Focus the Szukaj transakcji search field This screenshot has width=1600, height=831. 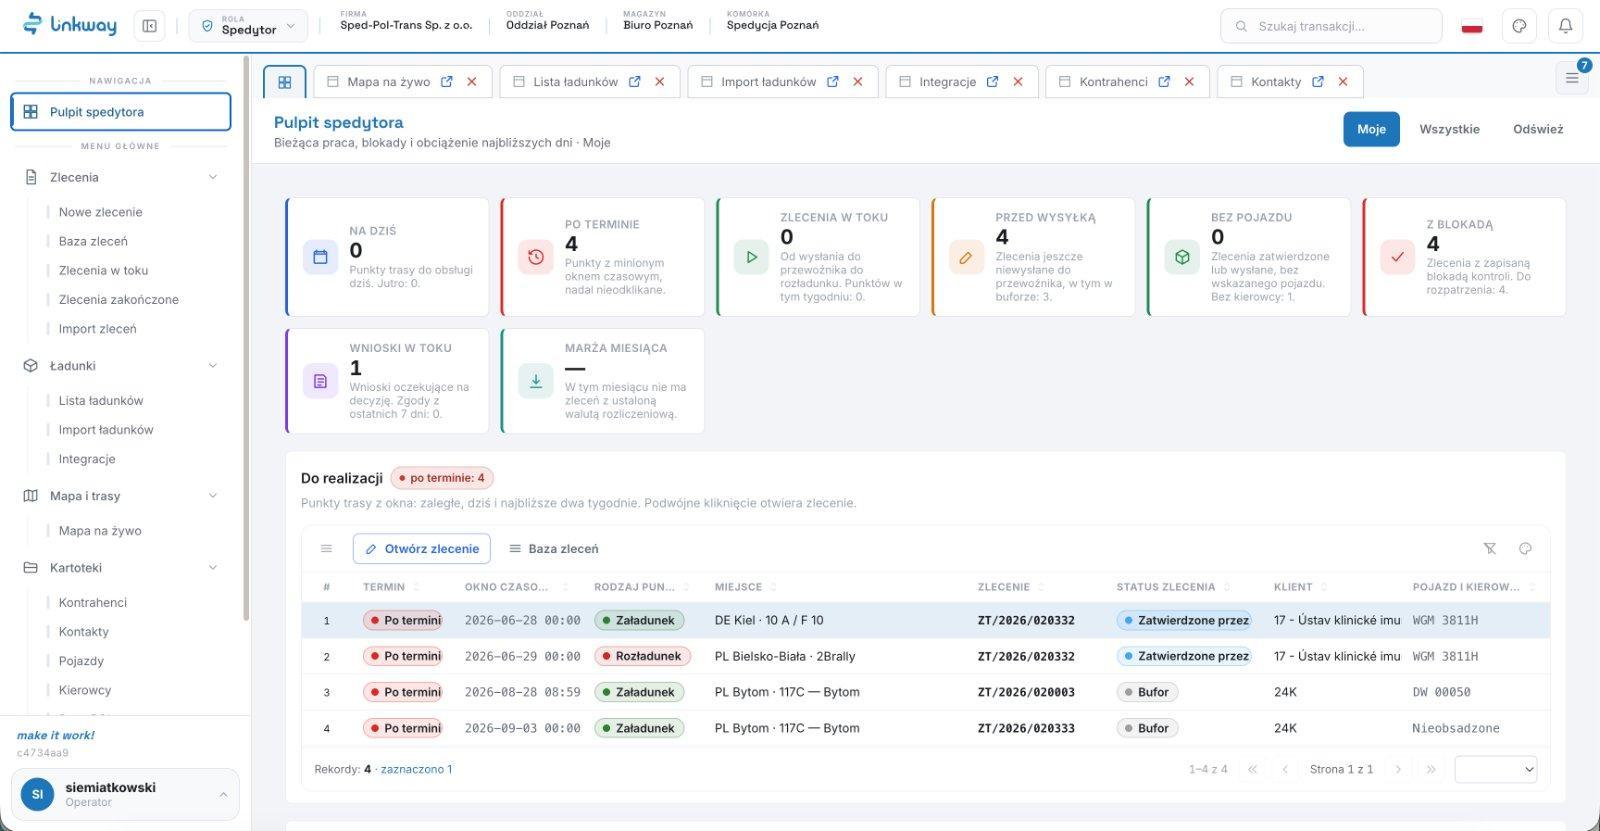click(1331, 26)
